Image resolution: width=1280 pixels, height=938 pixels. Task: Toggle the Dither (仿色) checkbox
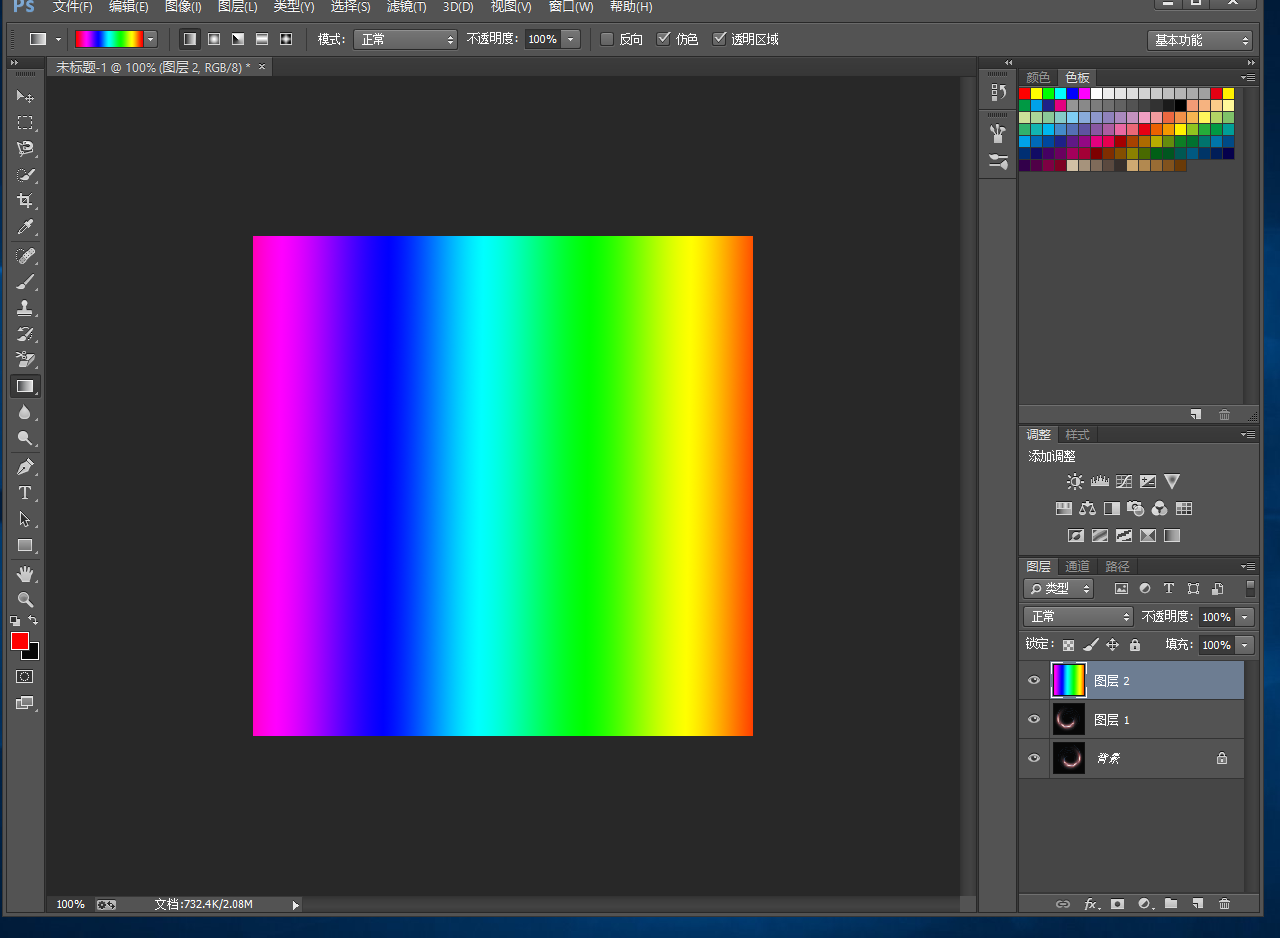click(663, 39)
